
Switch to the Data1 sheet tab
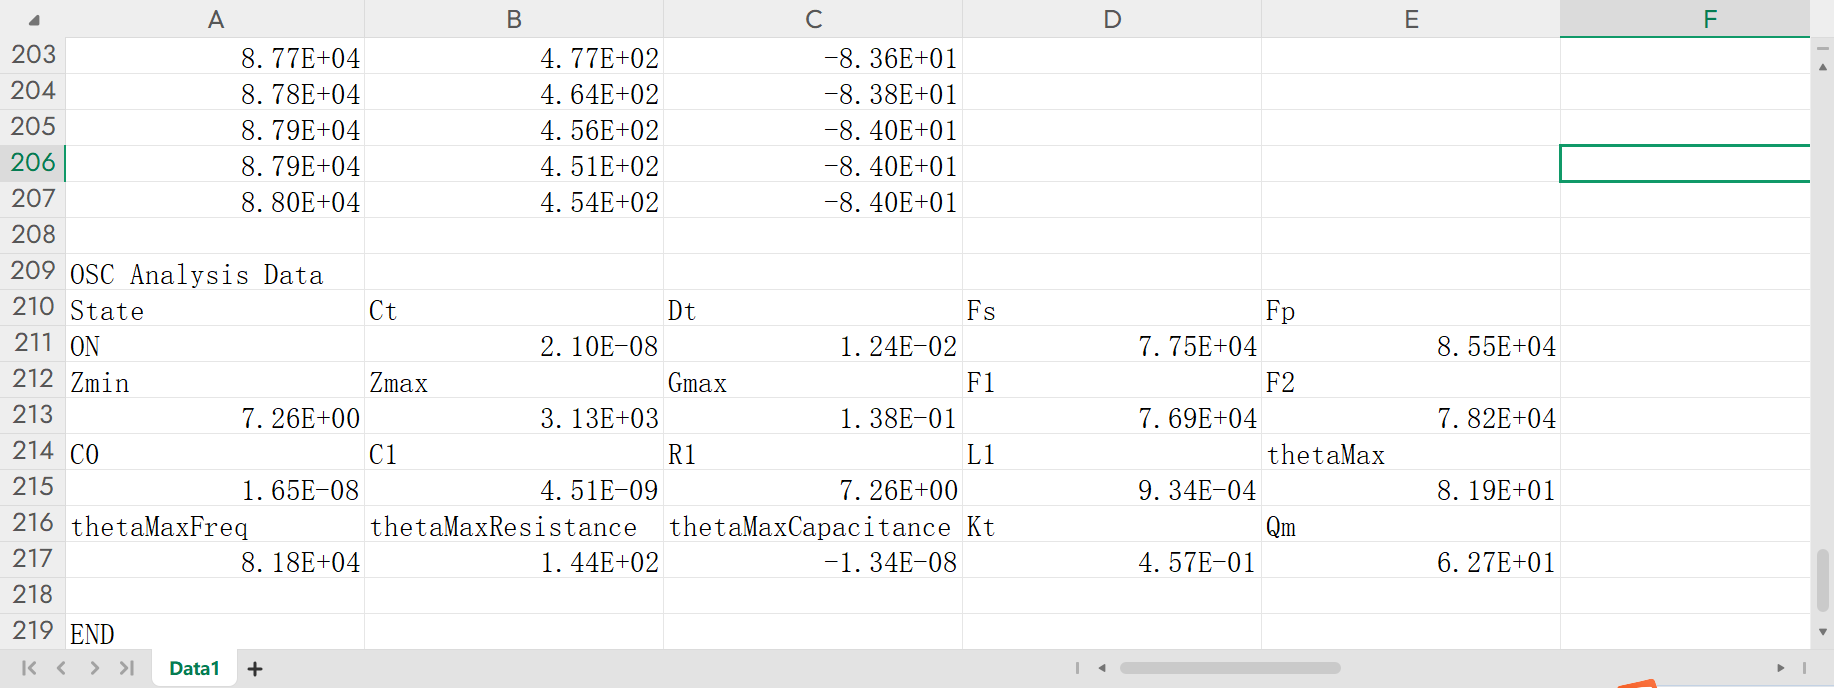click(194, 668)
